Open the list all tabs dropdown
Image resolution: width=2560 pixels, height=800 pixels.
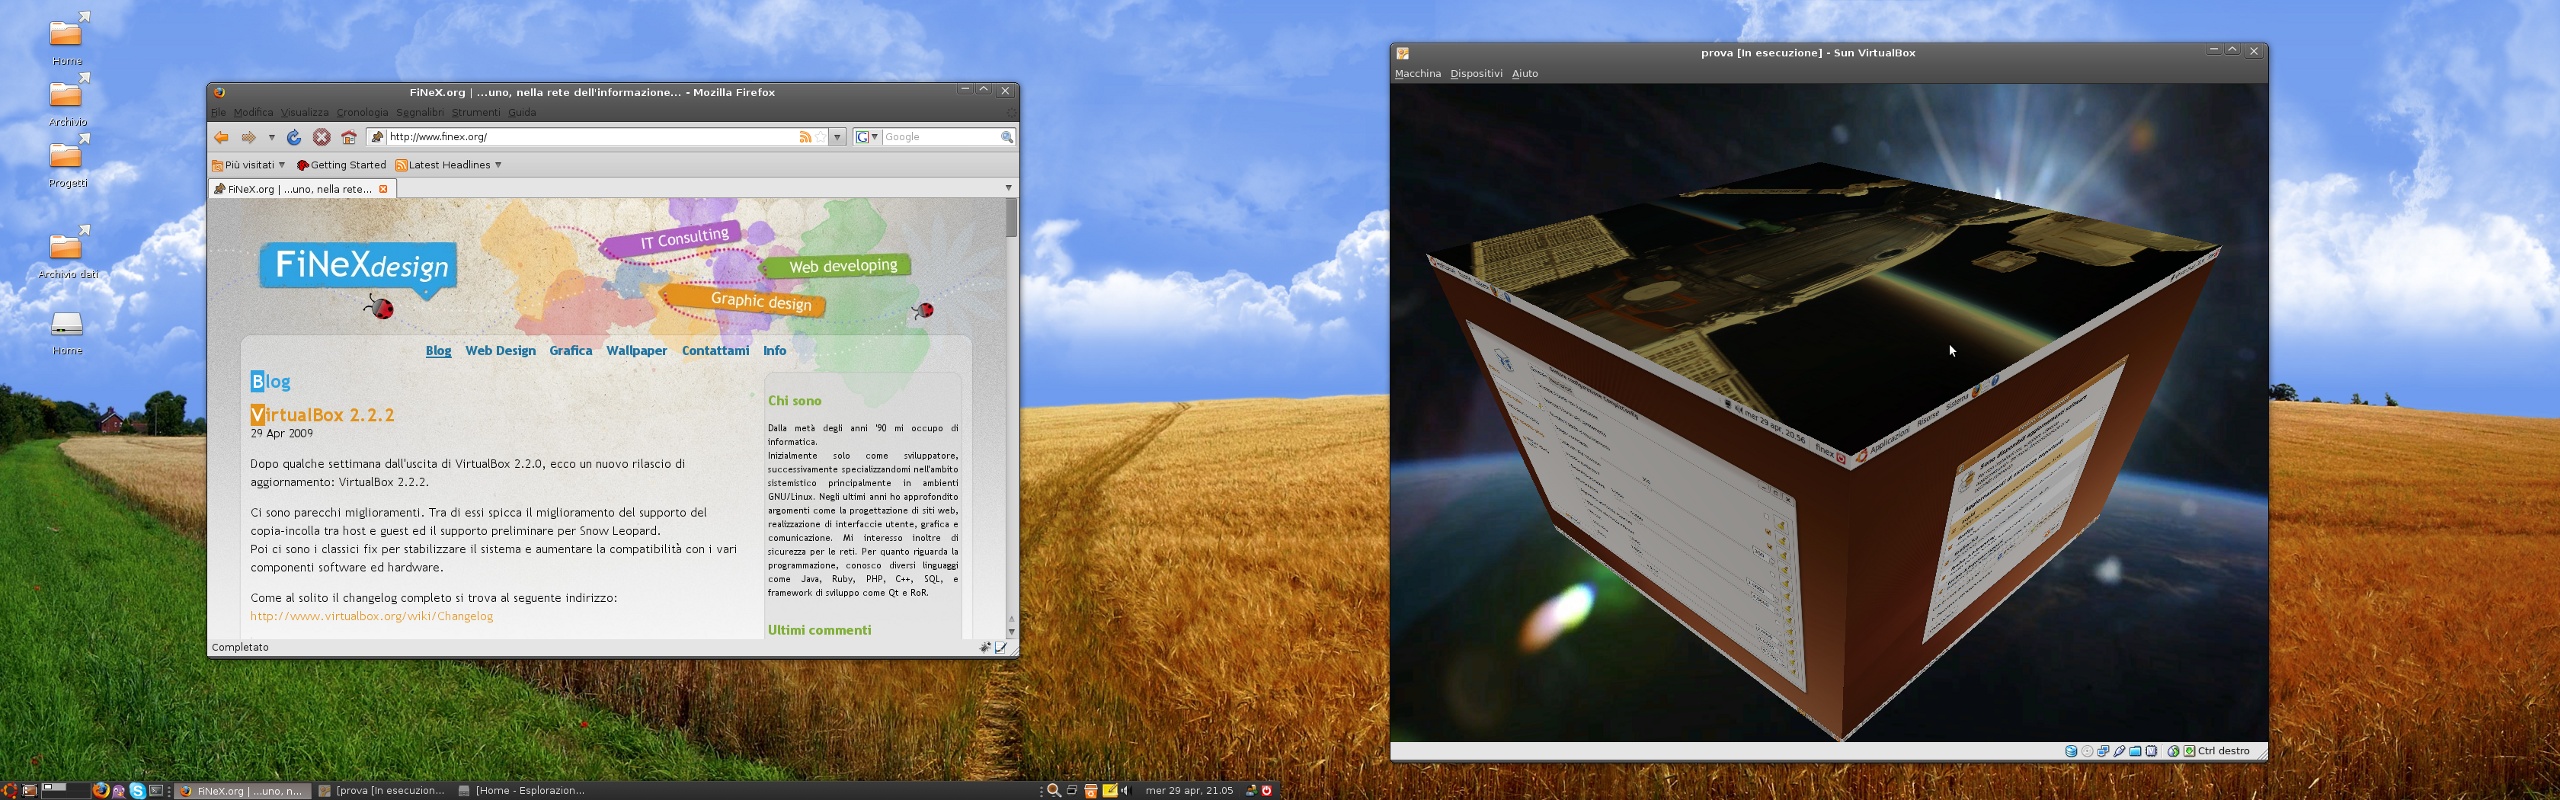(1008, 188)
